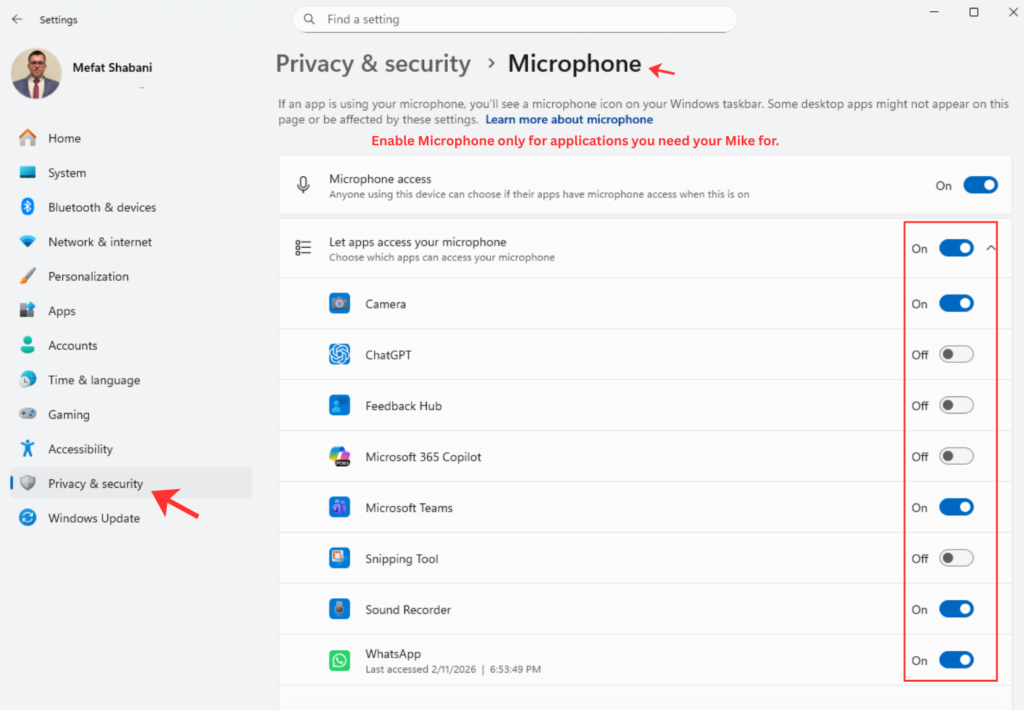This screenshot has height=710, width=1024.
Task: Click the ChatGPT app icon
Action: (339, 355)
